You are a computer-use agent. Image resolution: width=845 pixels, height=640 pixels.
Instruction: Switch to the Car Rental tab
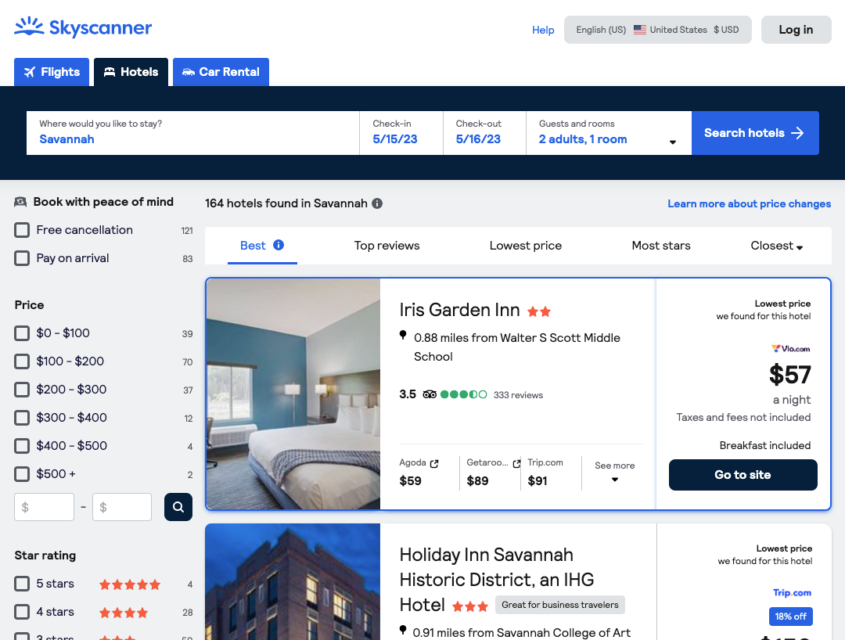point(220,72)
